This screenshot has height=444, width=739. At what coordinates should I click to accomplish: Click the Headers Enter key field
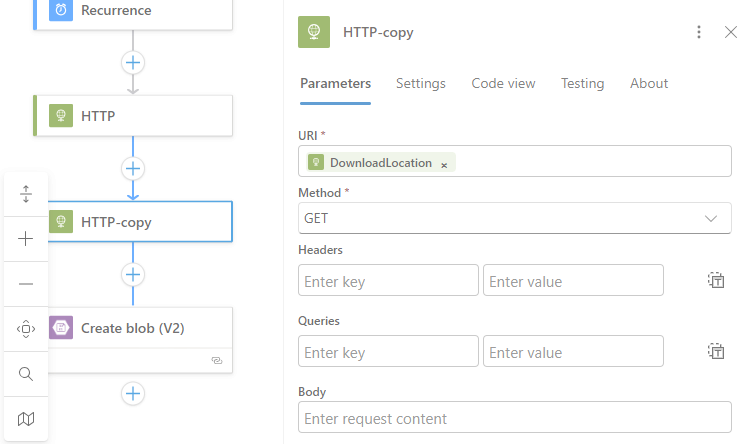pos(388,280)
